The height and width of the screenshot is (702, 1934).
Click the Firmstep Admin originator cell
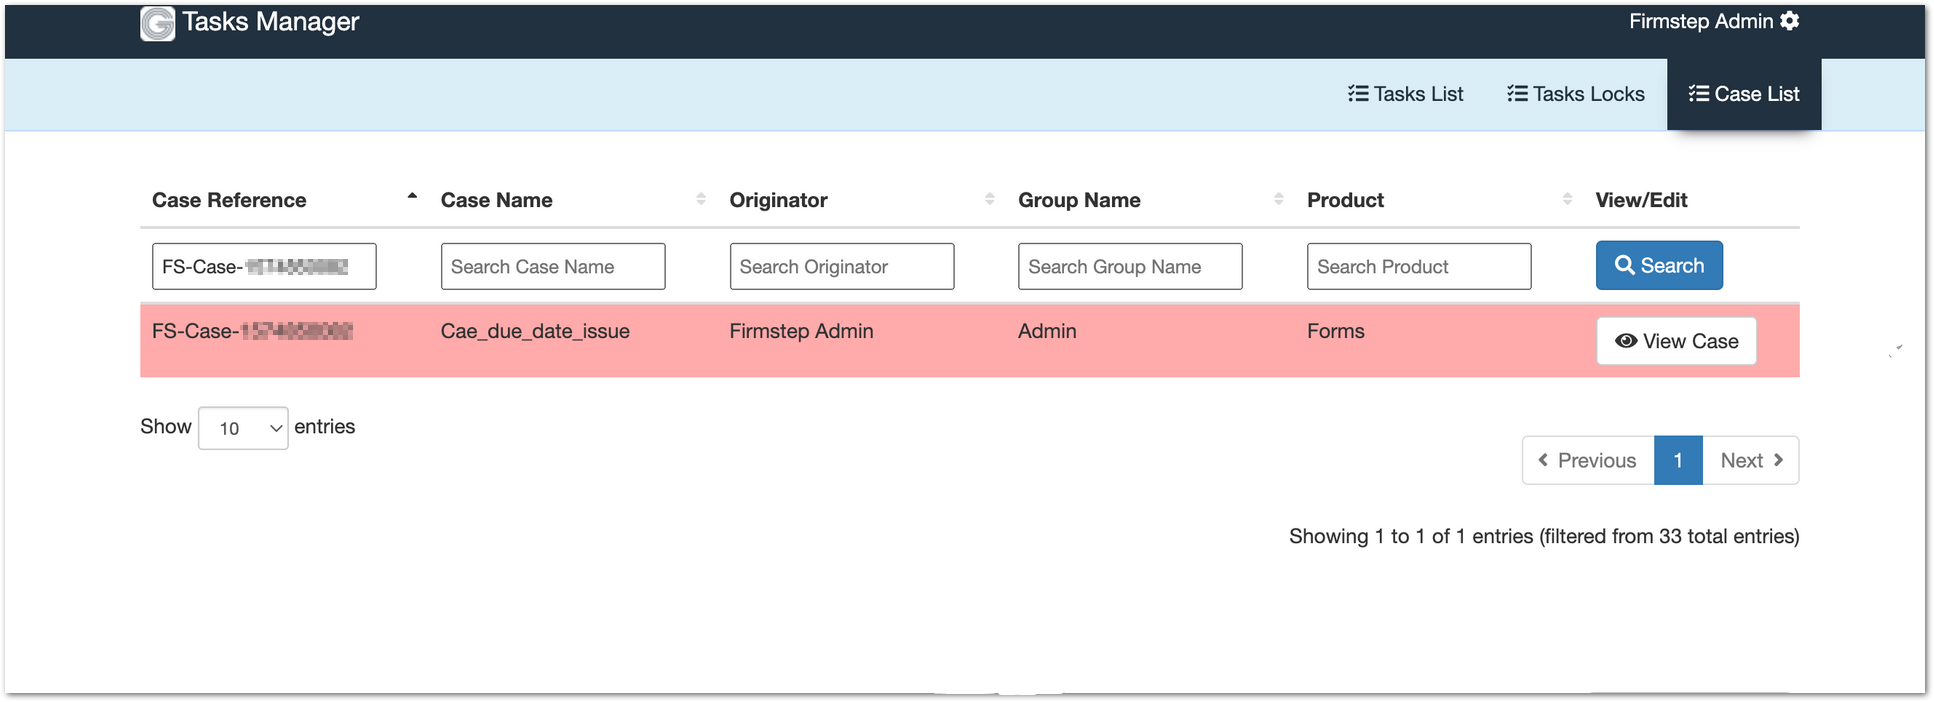click(x=801, y=331)
